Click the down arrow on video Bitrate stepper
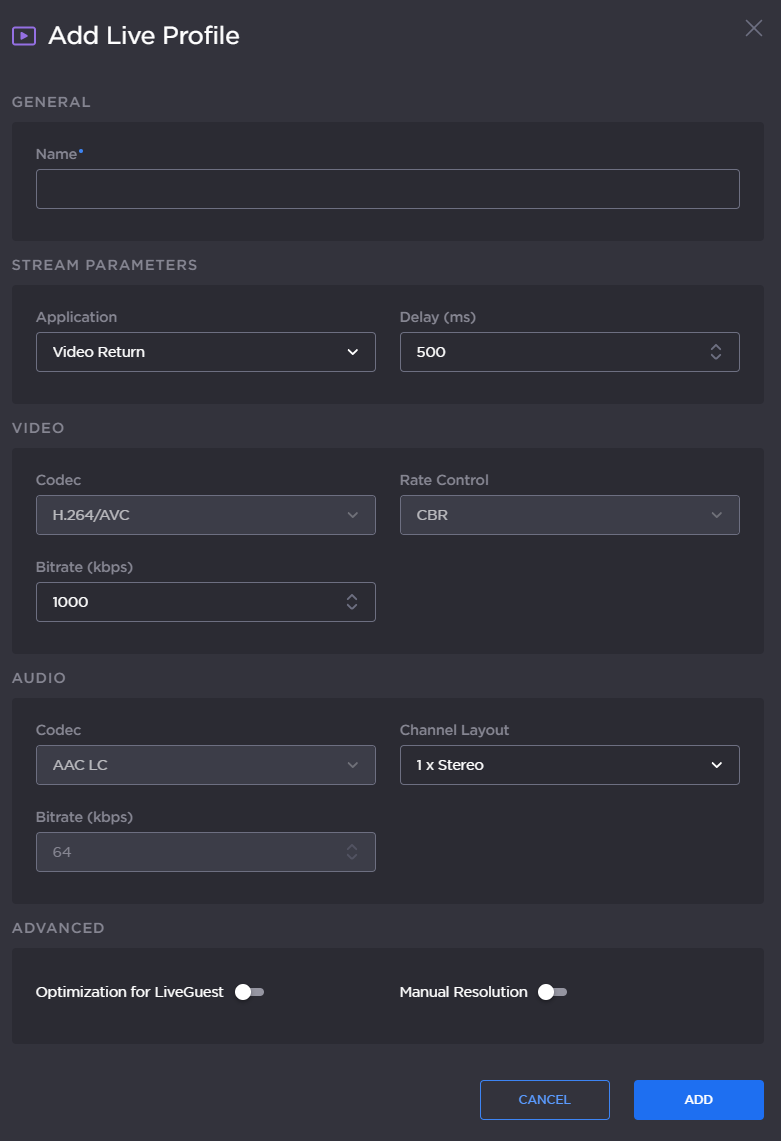Screen dimensions: 781x1141 (x=351, y=607)
